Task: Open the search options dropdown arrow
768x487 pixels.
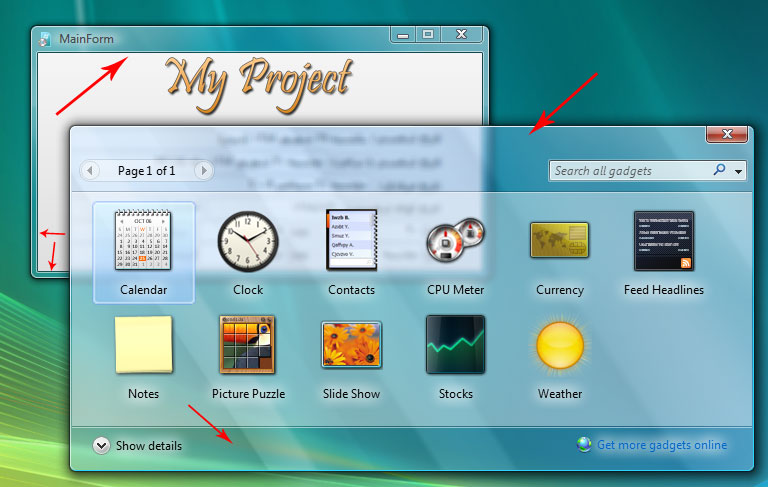Action: click(x=738, y=171)
